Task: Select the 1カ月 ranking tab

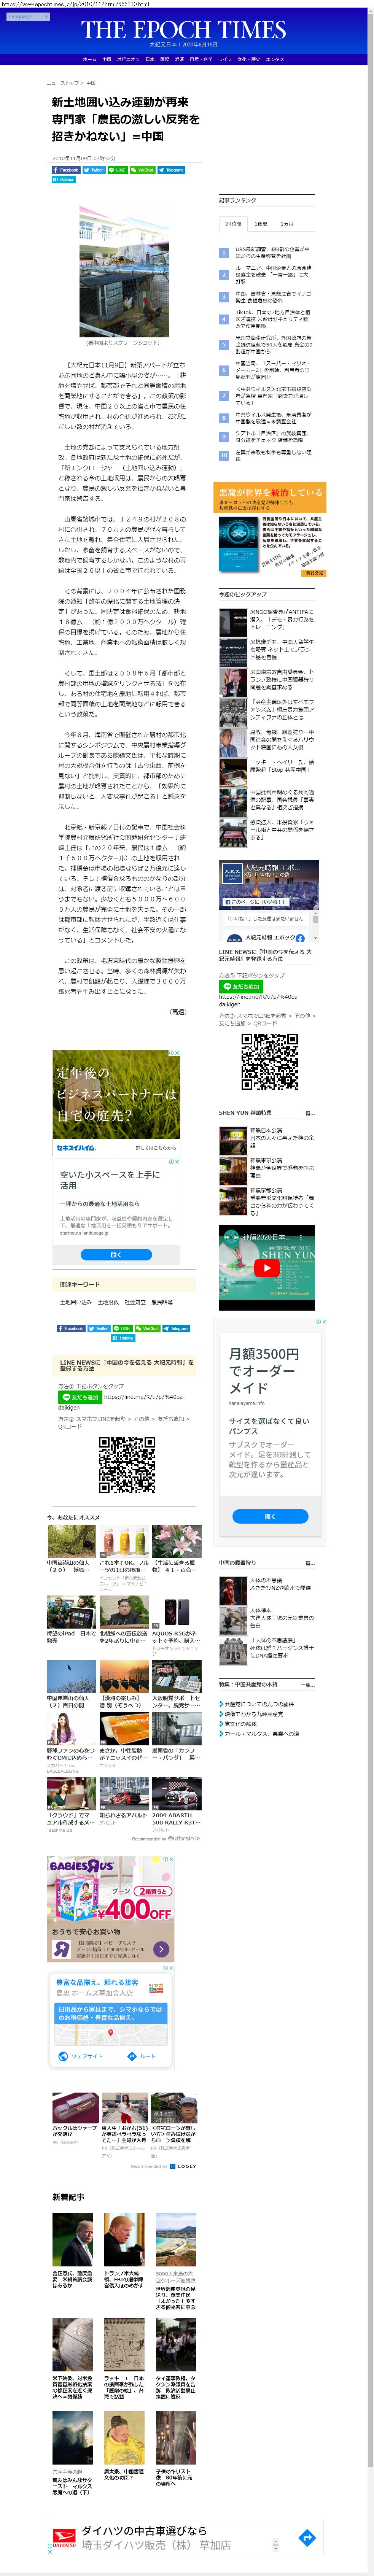Action: point(287,224)
